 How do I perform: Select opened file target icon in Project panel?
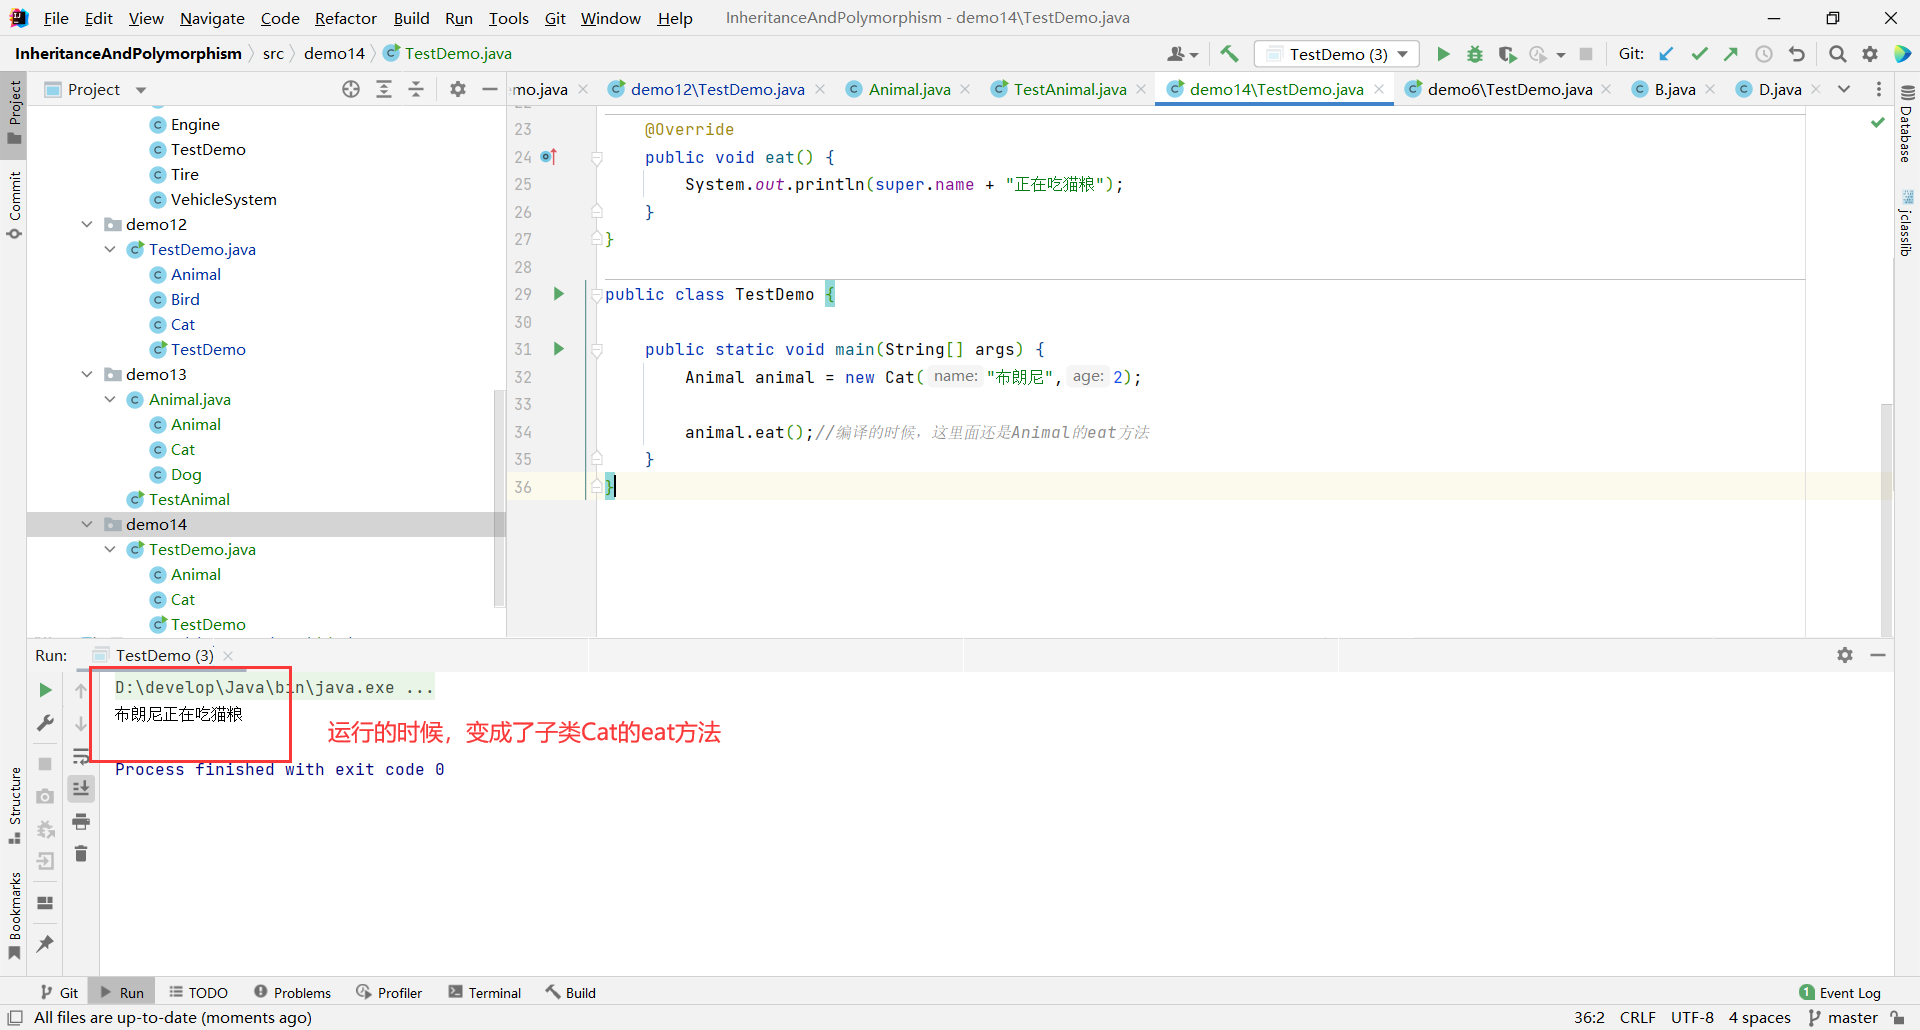tap(351, 89)
